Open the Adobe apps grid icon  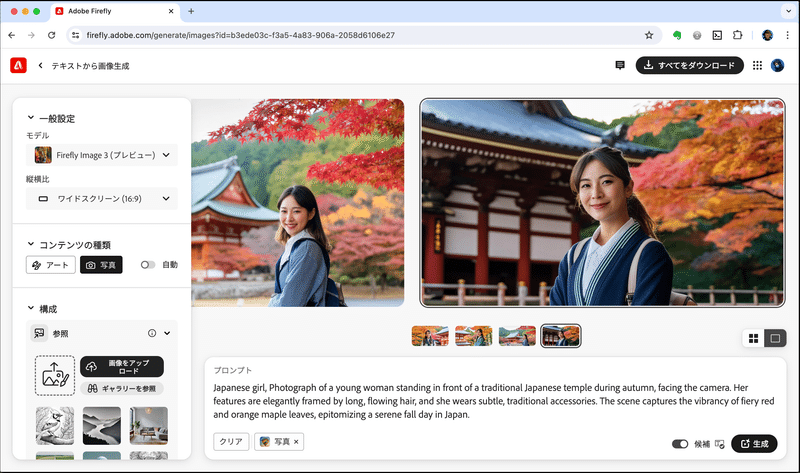coord(757,65)
